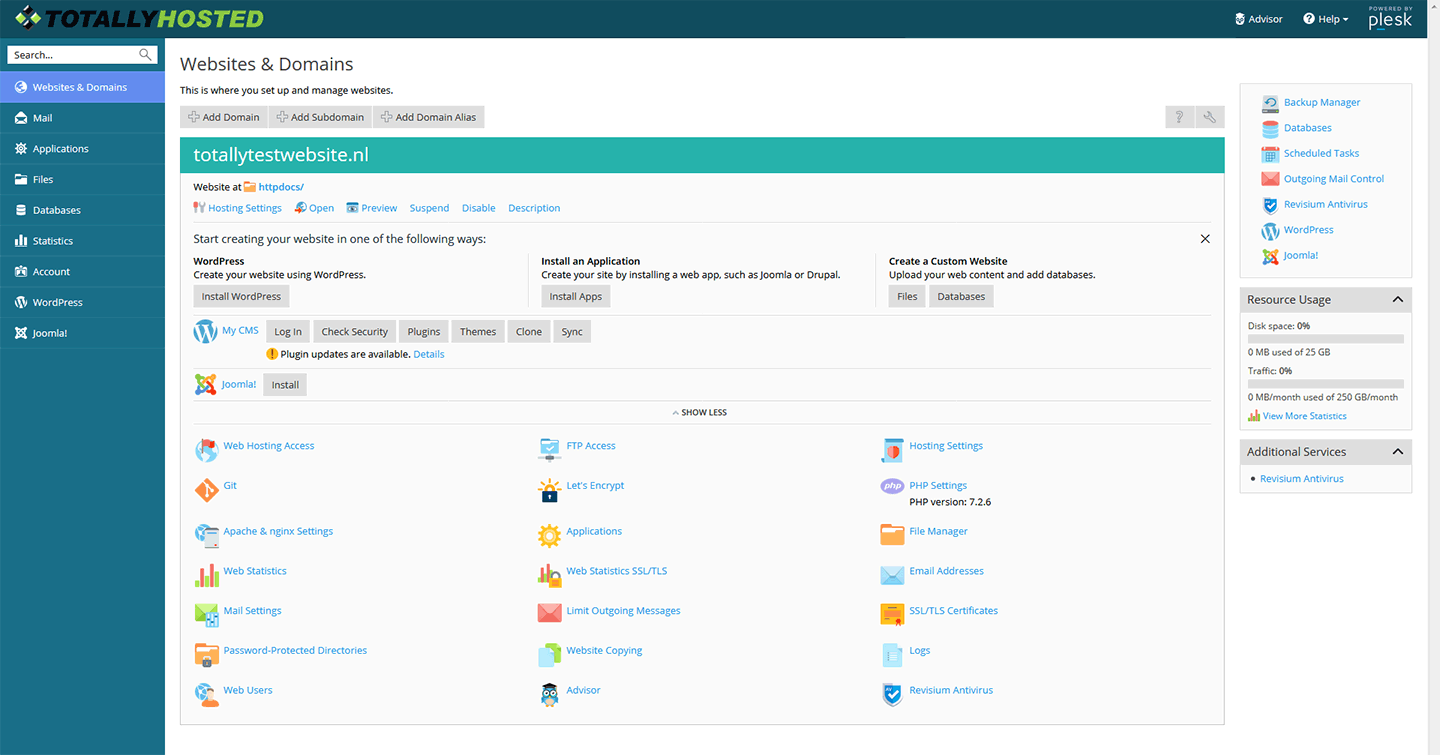
Task: Go to Databases in left sidebar
Action: 56,210
